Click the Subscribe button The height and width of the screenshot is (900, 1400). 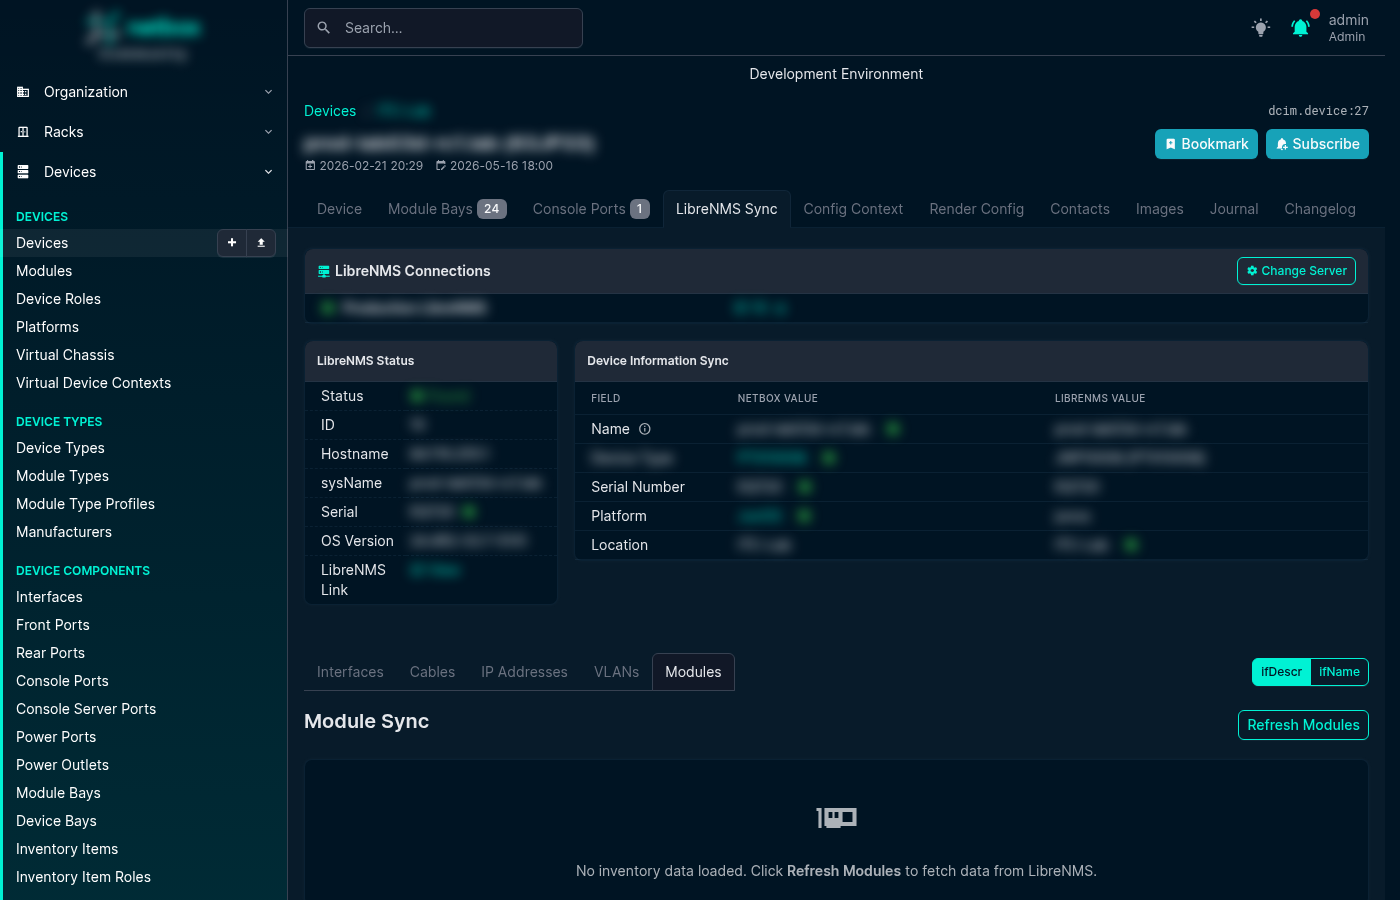click(x=1317, y=144)
